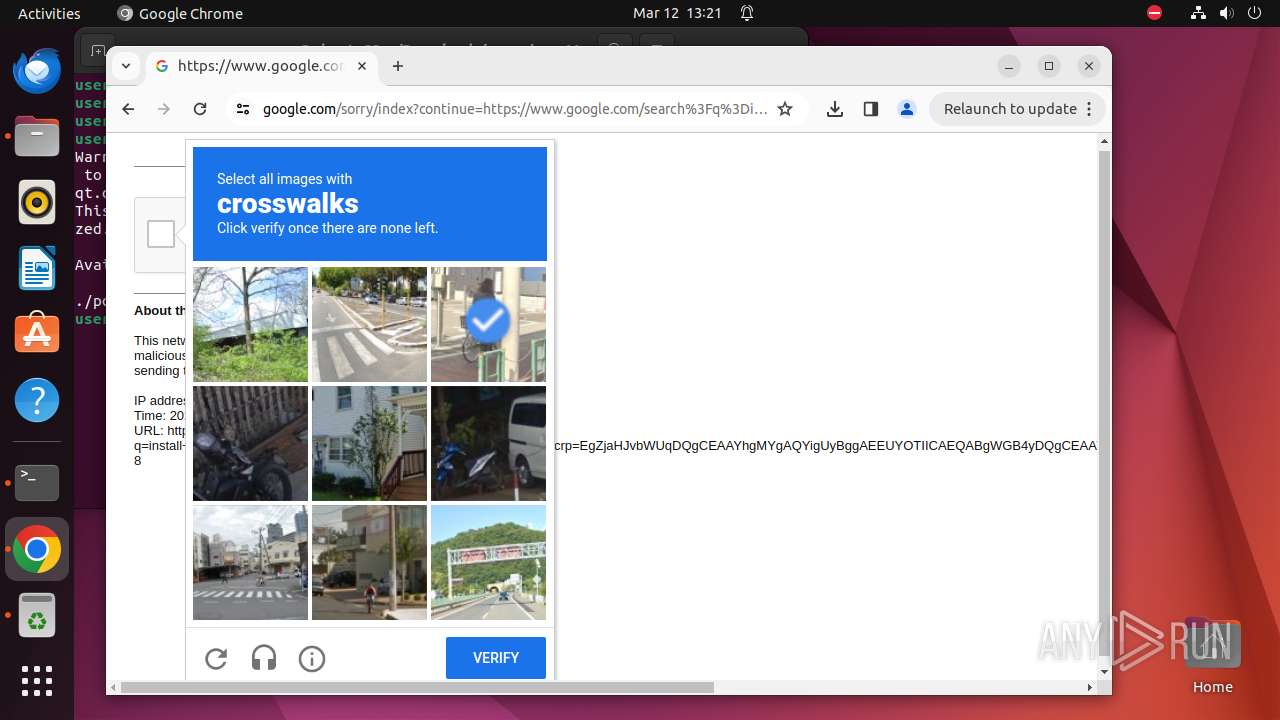Select the house with stairs tile
This screenshot has width=1280, height=720.
point(369,443)
